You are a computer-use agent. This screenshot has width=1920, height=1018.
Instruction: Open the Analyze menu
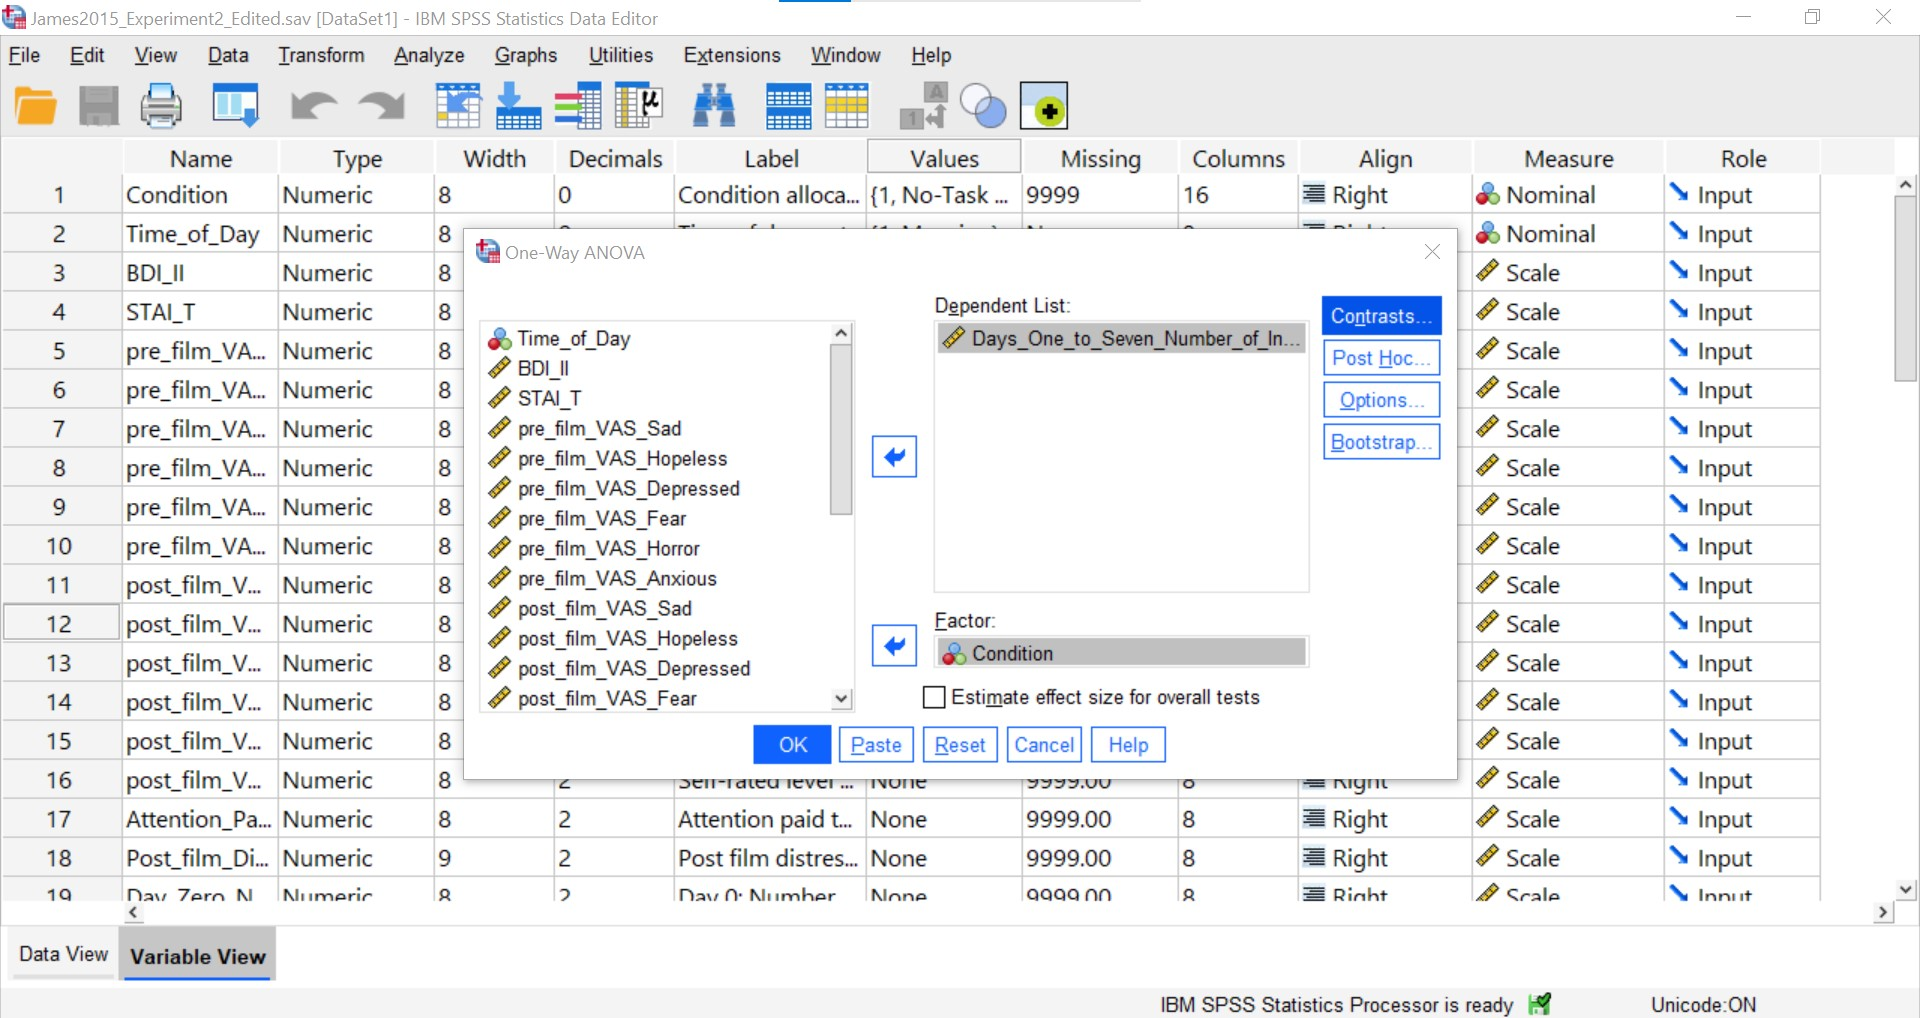(429, 55)
